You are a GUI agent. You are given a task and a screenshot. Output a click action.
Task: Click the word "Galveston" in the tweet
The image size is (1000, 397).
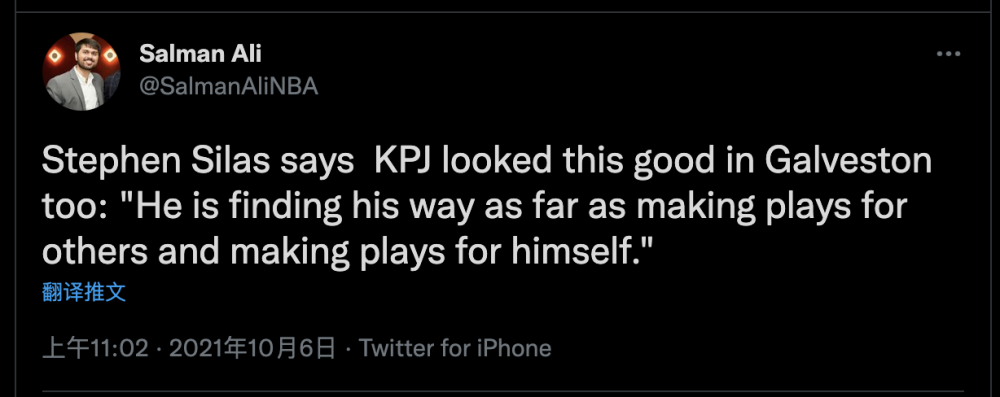coord(848,162)
